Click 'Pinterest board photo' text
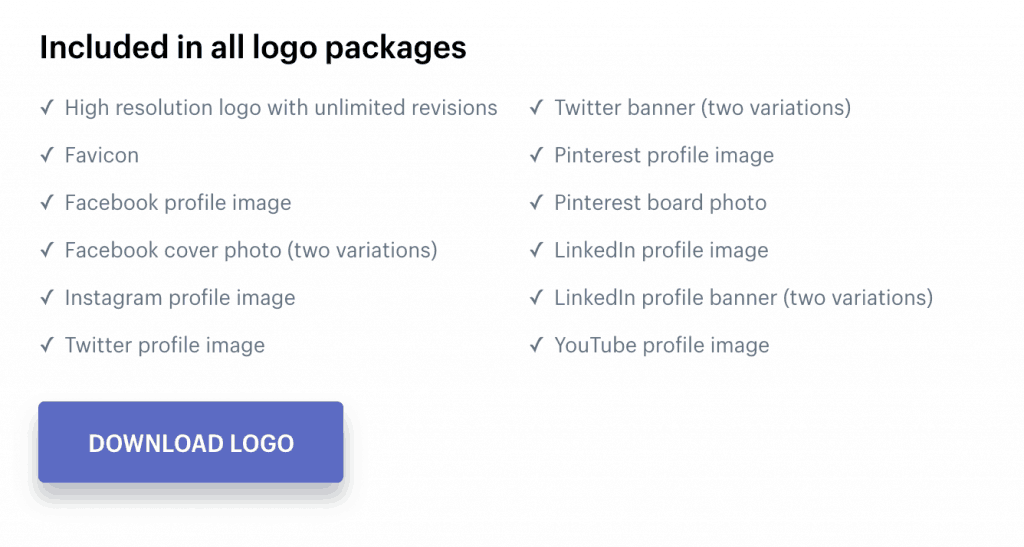1024x547 pixels. tap(660, 203)
